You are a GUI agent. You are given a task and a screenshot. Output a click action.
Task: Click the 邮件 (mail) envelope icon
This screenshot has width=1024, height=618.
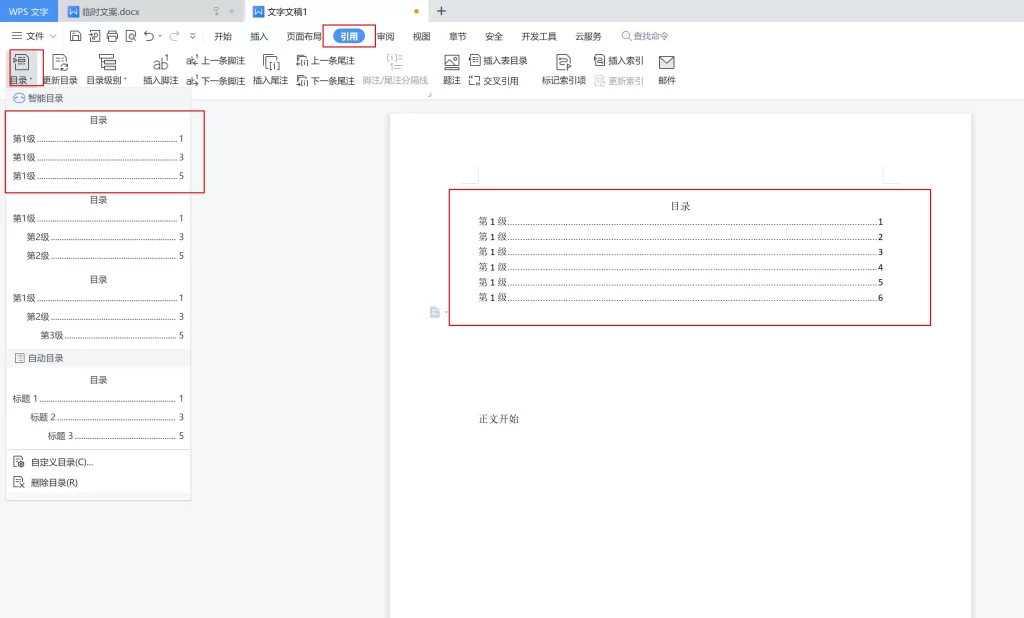[667, 62]
